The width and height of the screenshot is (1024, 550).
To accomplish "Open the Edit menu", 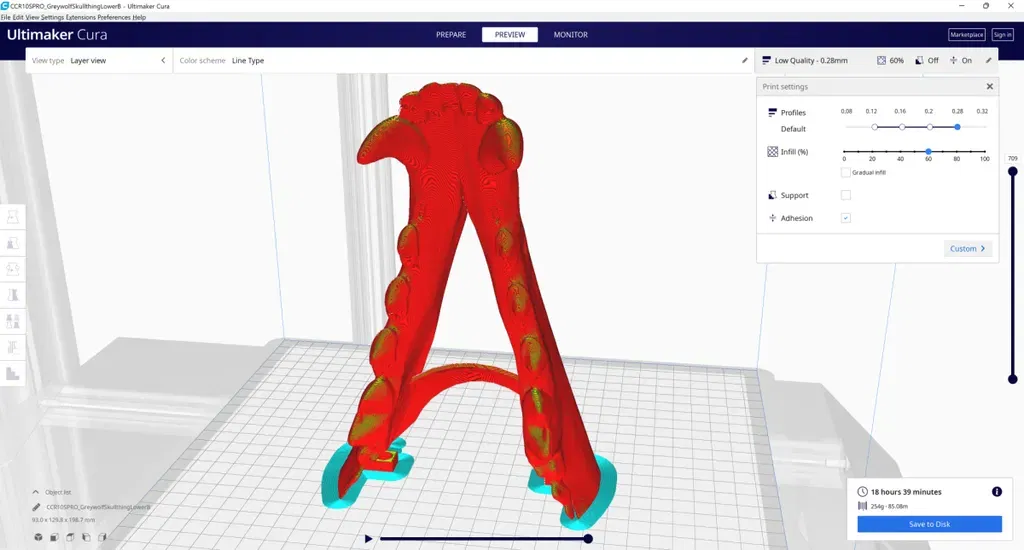I will pos(18,17).
